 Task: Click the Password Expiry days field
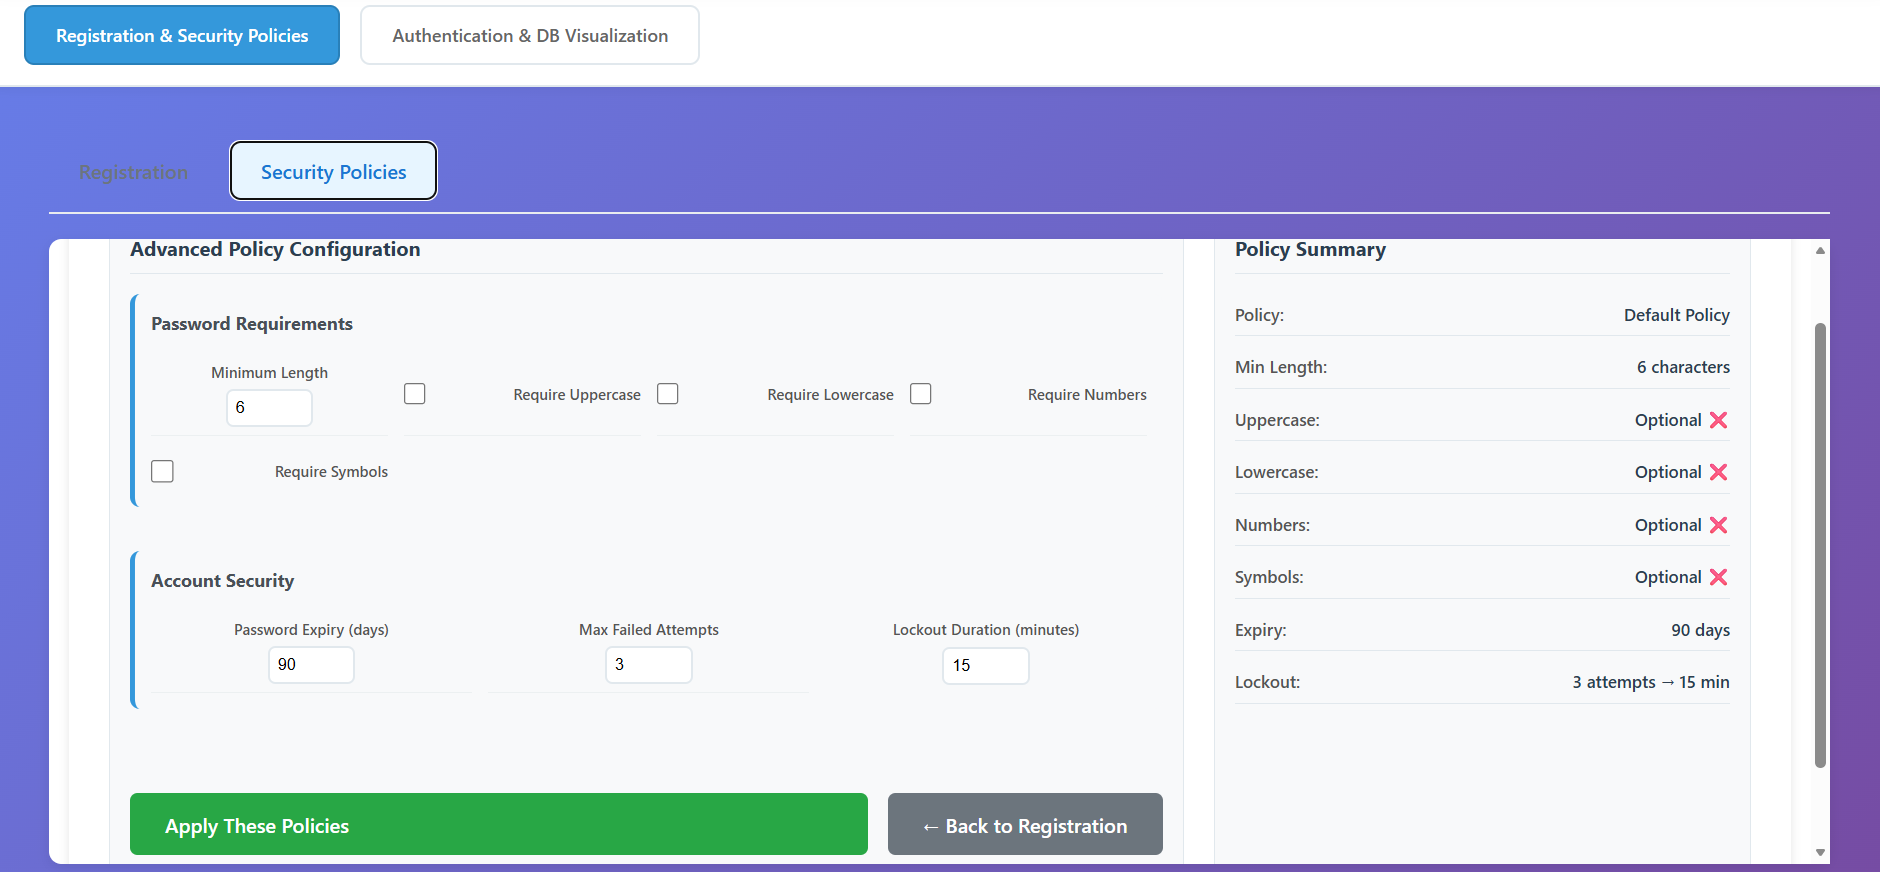coord(311,665)
